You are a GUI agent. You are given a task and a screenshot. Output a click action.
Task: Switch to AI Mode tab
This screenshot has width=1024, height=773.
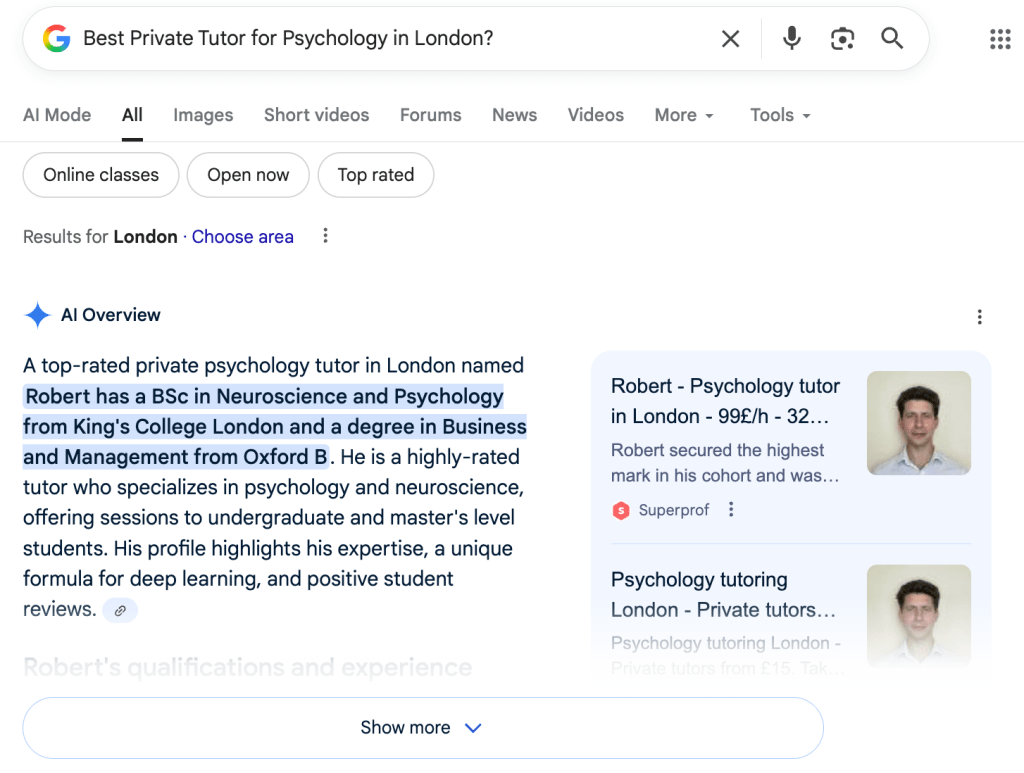[x=57, y=115]
